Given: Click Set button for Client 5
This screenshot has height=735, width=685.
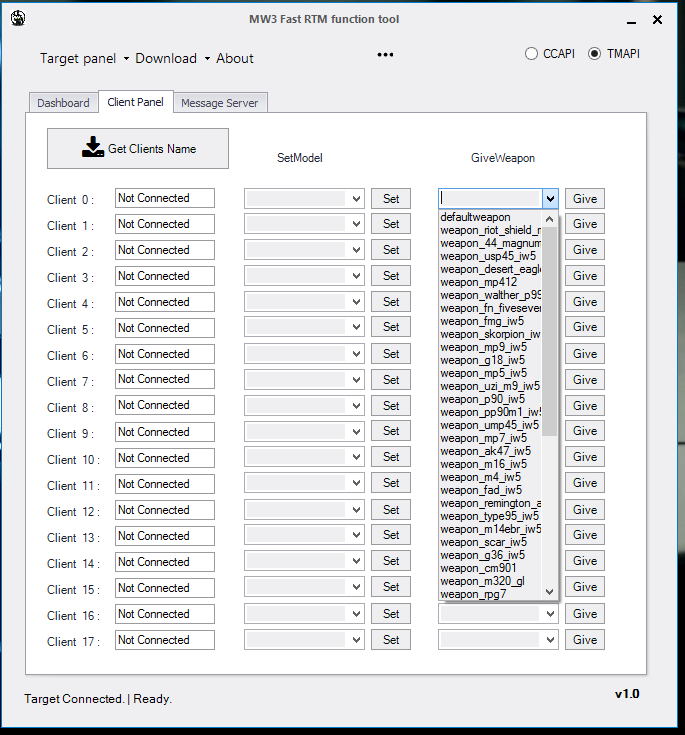Looking at the screenshot, I should pos(391,327).
